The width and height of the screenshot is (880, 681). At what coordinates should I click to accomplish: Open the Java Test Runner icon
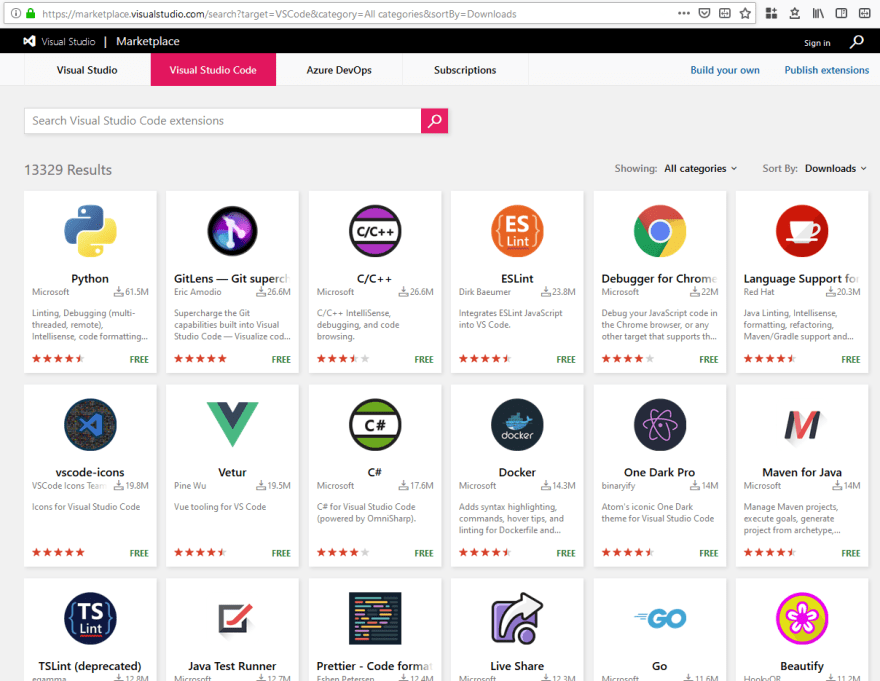235,619
